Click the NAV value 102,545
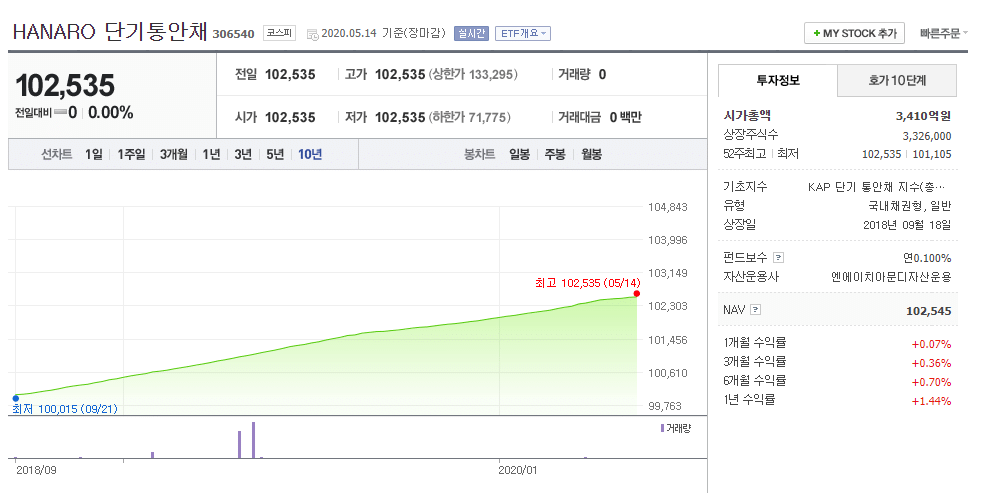The width and height of the screenshot is (994, 493). 929,311
